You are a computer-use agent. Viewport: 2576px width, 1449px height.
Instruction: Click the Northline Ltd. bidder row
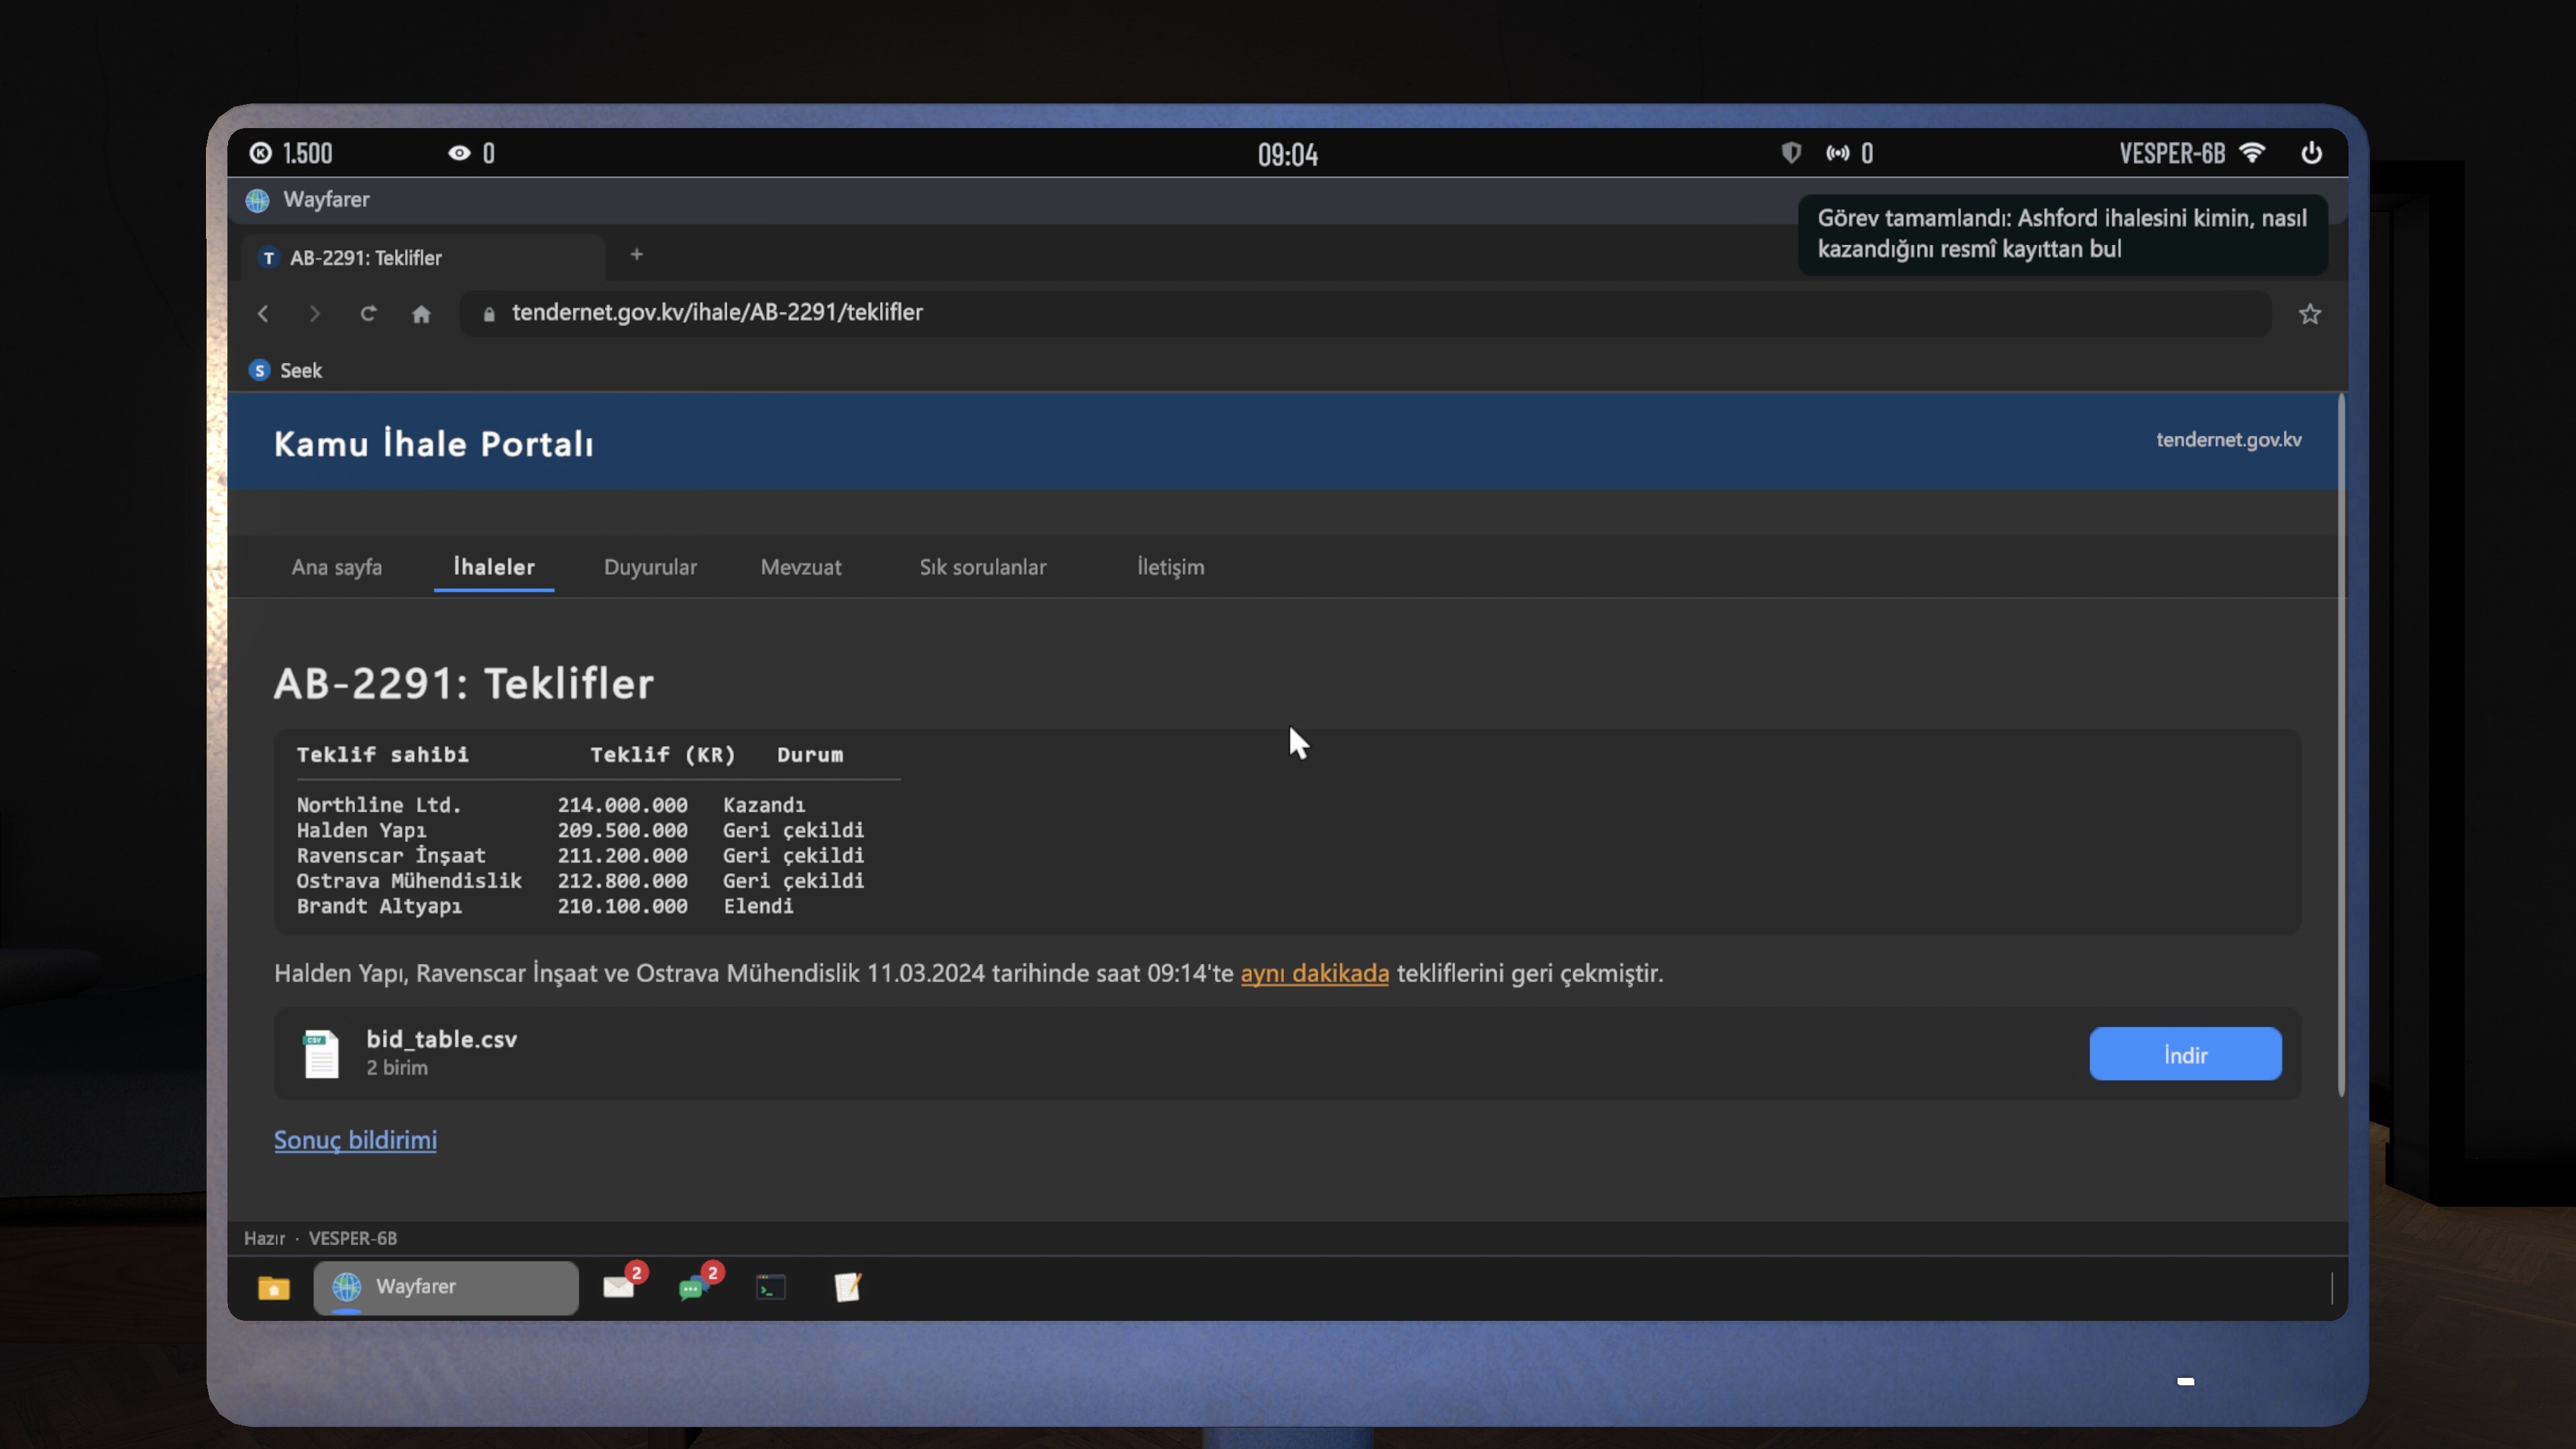(x=580, y=805)
